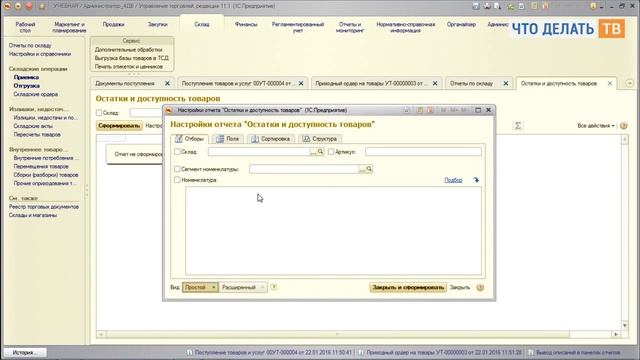640x360 pixels.
Task: Open the Сортировка tab in settings
Action: pos(271,139)
